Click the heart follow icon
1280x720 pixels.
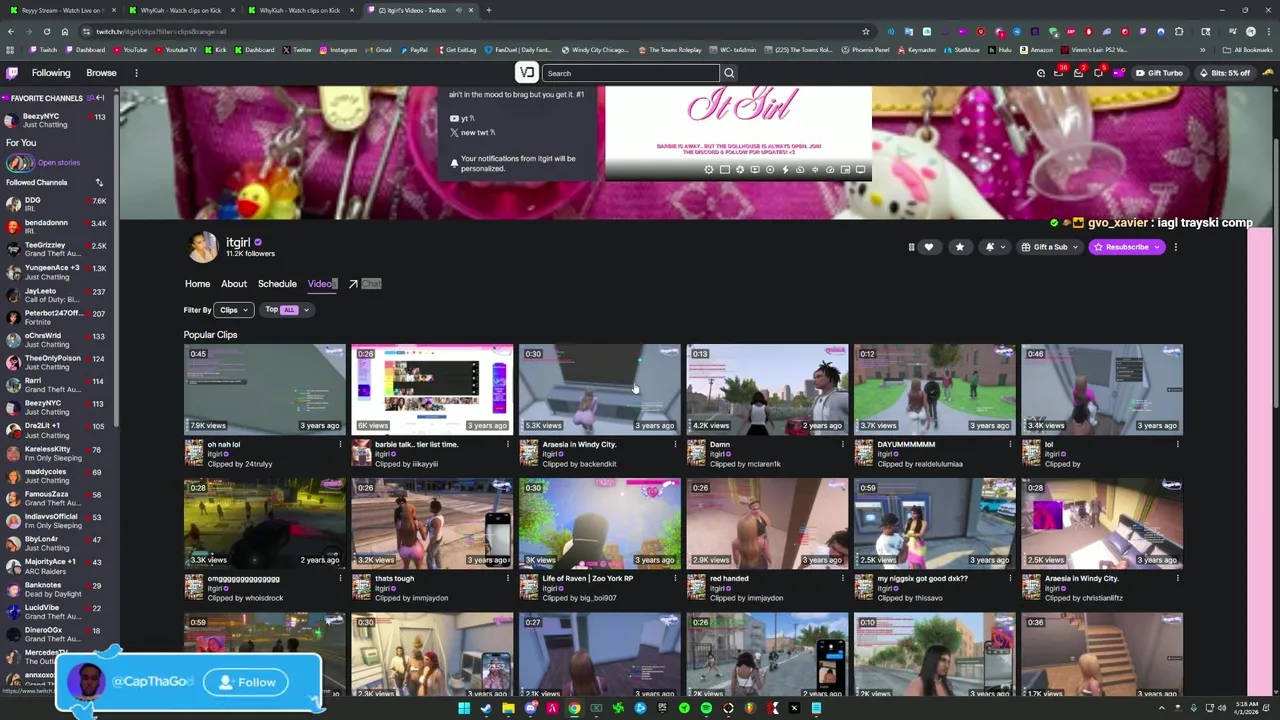coord(929,247)
